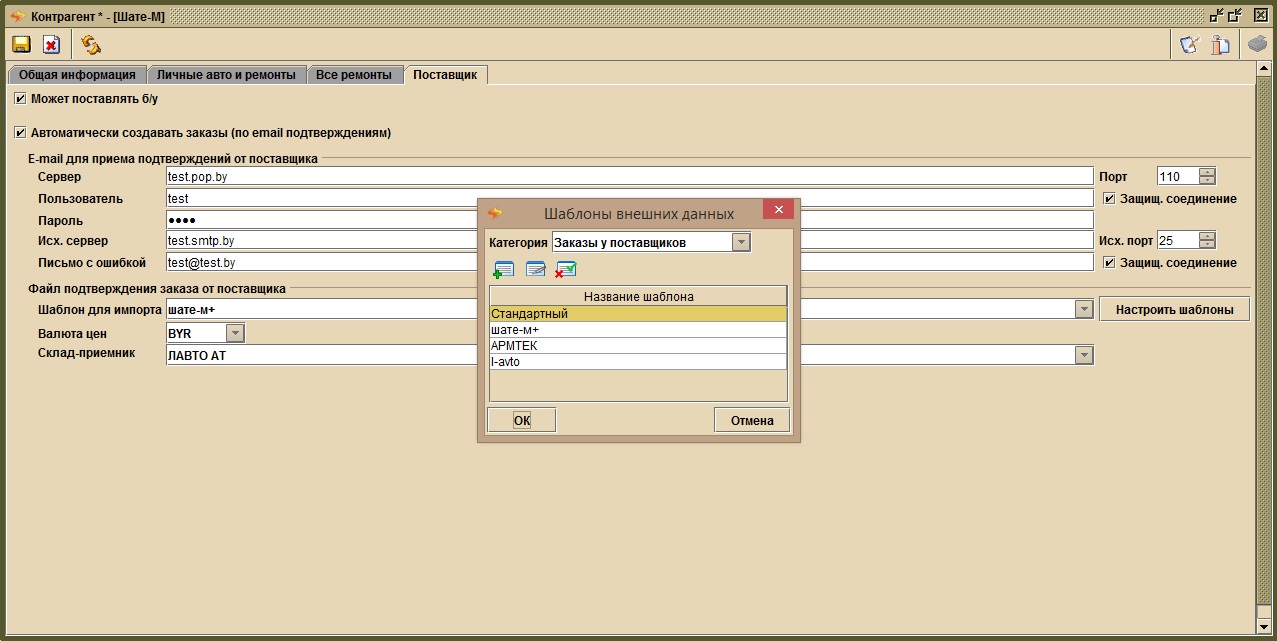This screenshot has width=1277, height=641.
Task: Increase the Порт value with up arrow
Action: coord(1208,172)
